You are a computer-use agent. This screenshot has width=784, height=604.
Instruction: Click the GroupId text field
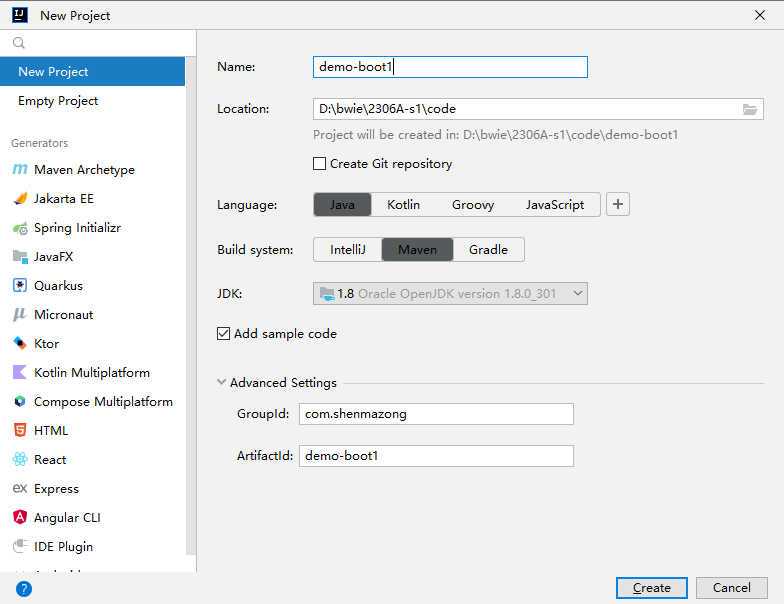point(436,414)
